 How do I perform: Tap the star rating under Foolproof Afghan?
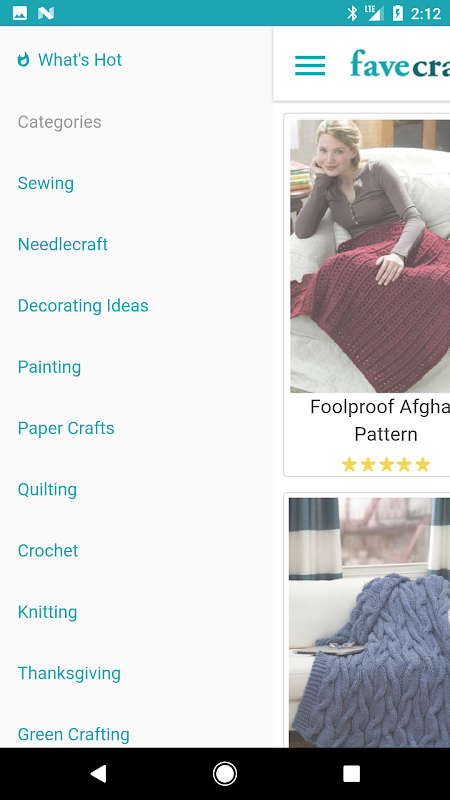tap(386, 464)
